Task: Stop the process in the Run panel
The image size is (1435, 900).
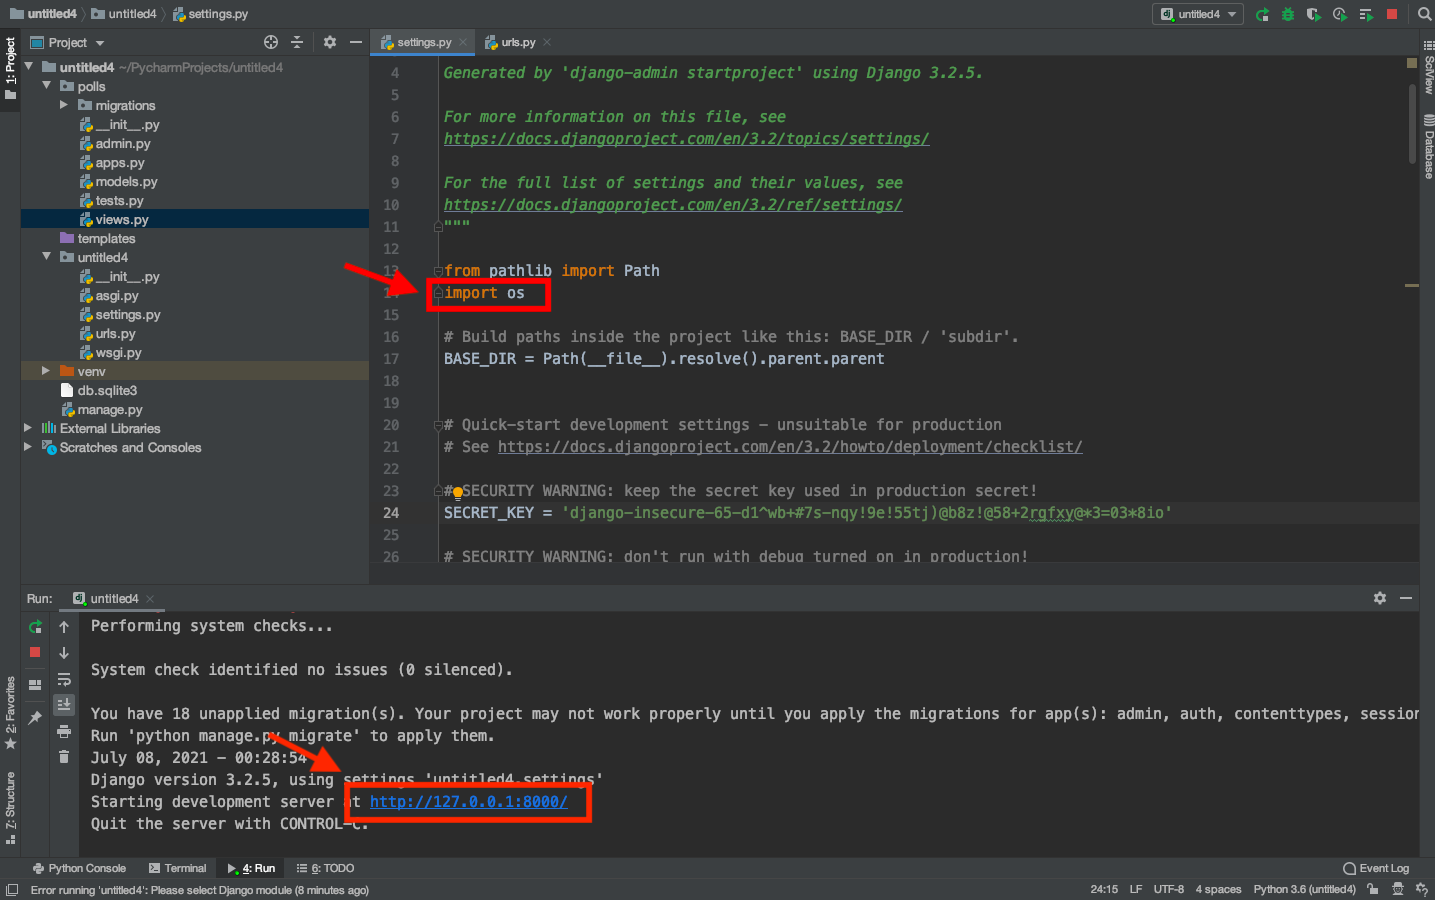Action: pyautogui.click(x=35, y=652)
